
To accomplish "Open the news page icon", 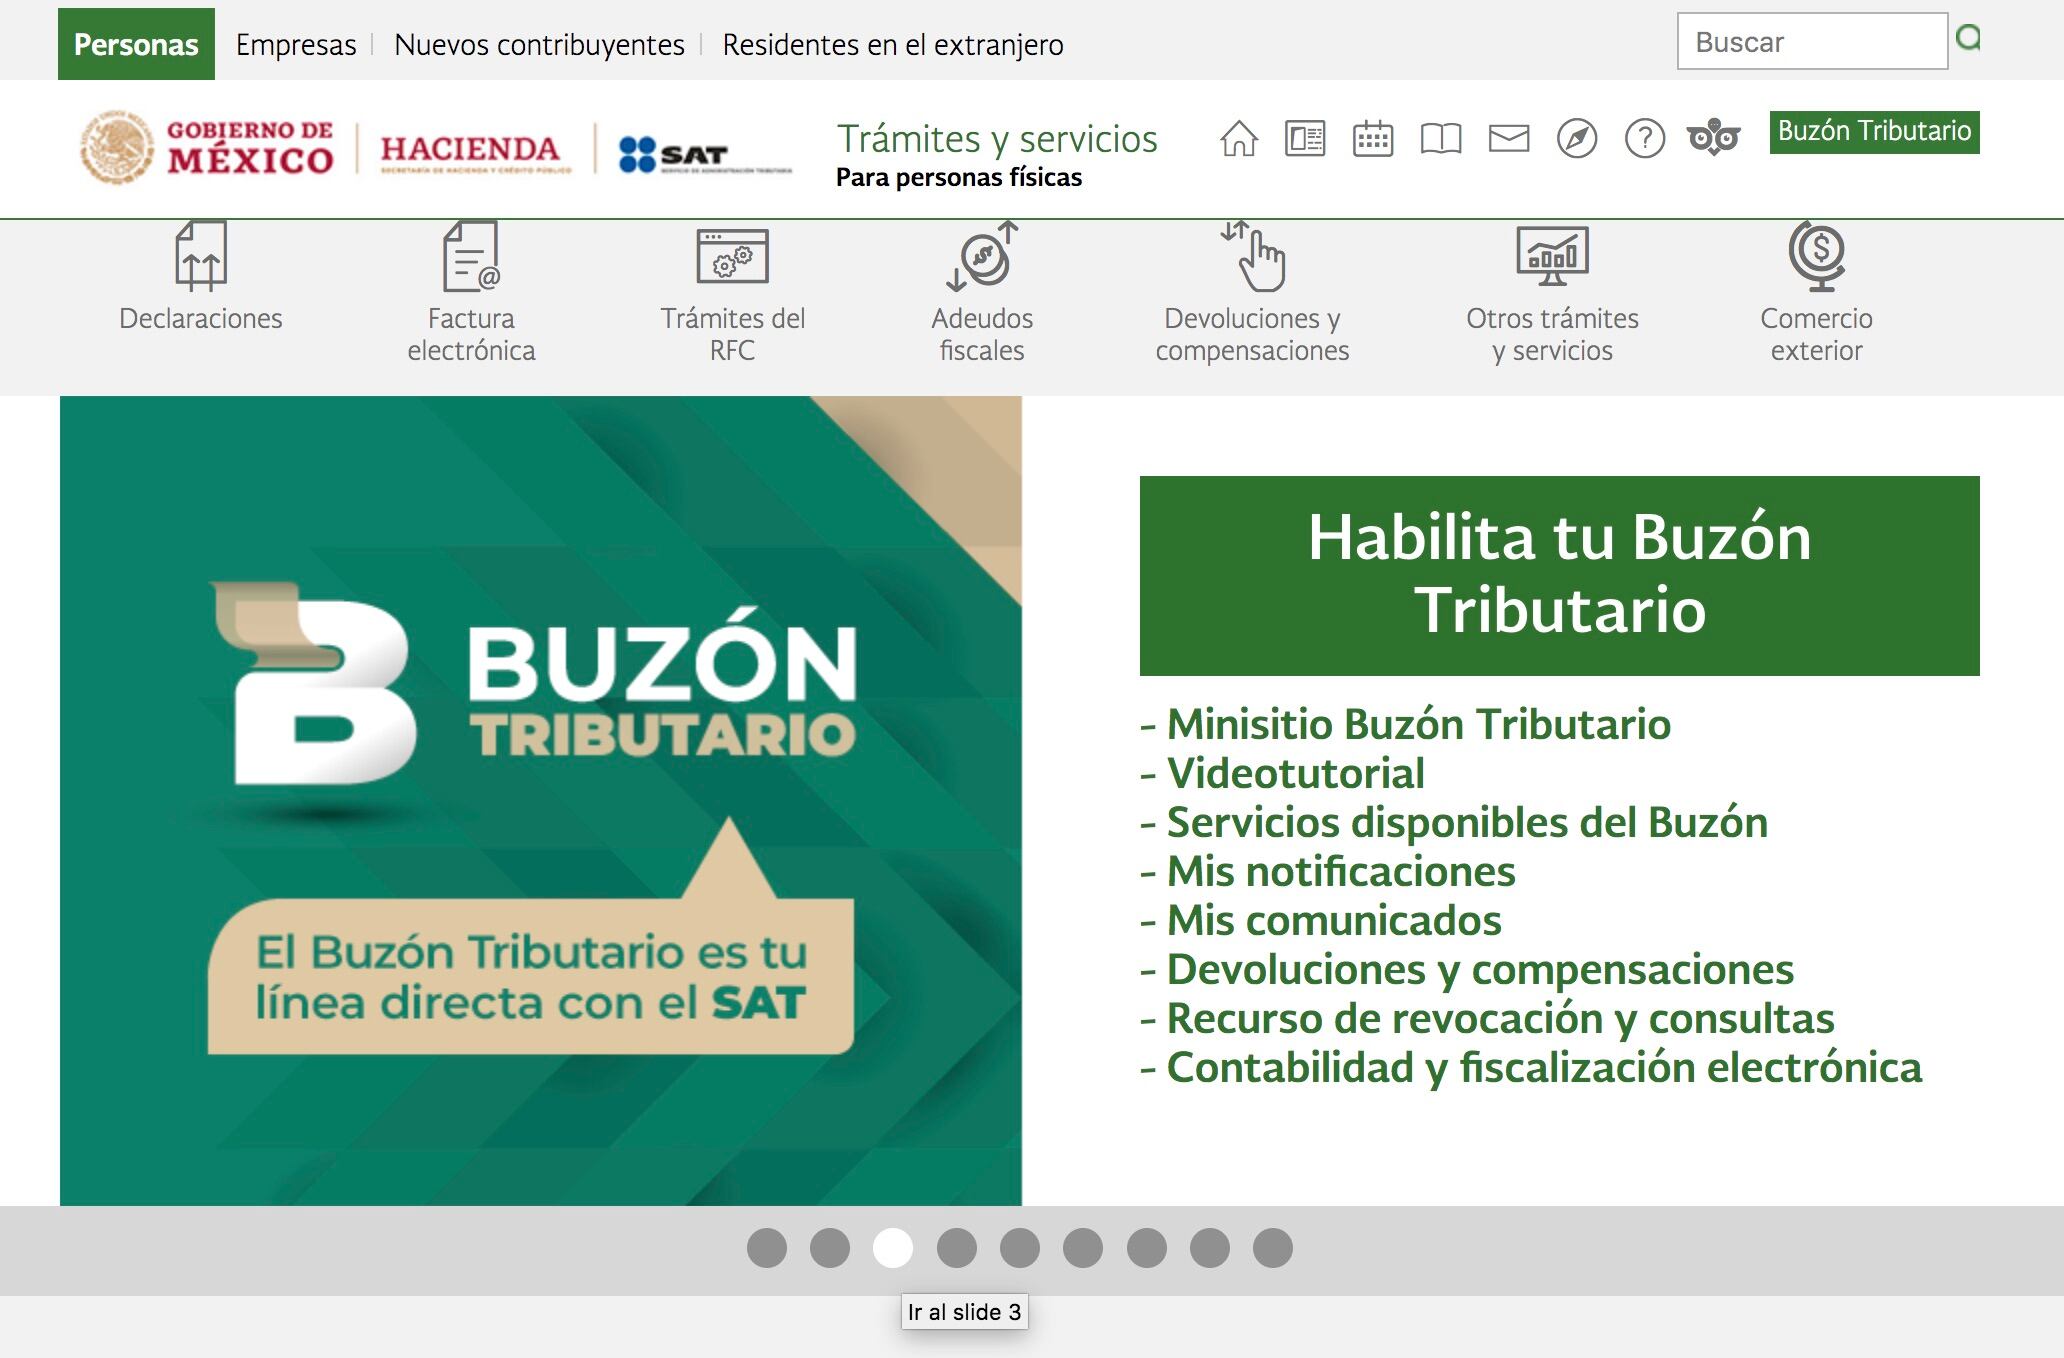I will [1305, 138].
